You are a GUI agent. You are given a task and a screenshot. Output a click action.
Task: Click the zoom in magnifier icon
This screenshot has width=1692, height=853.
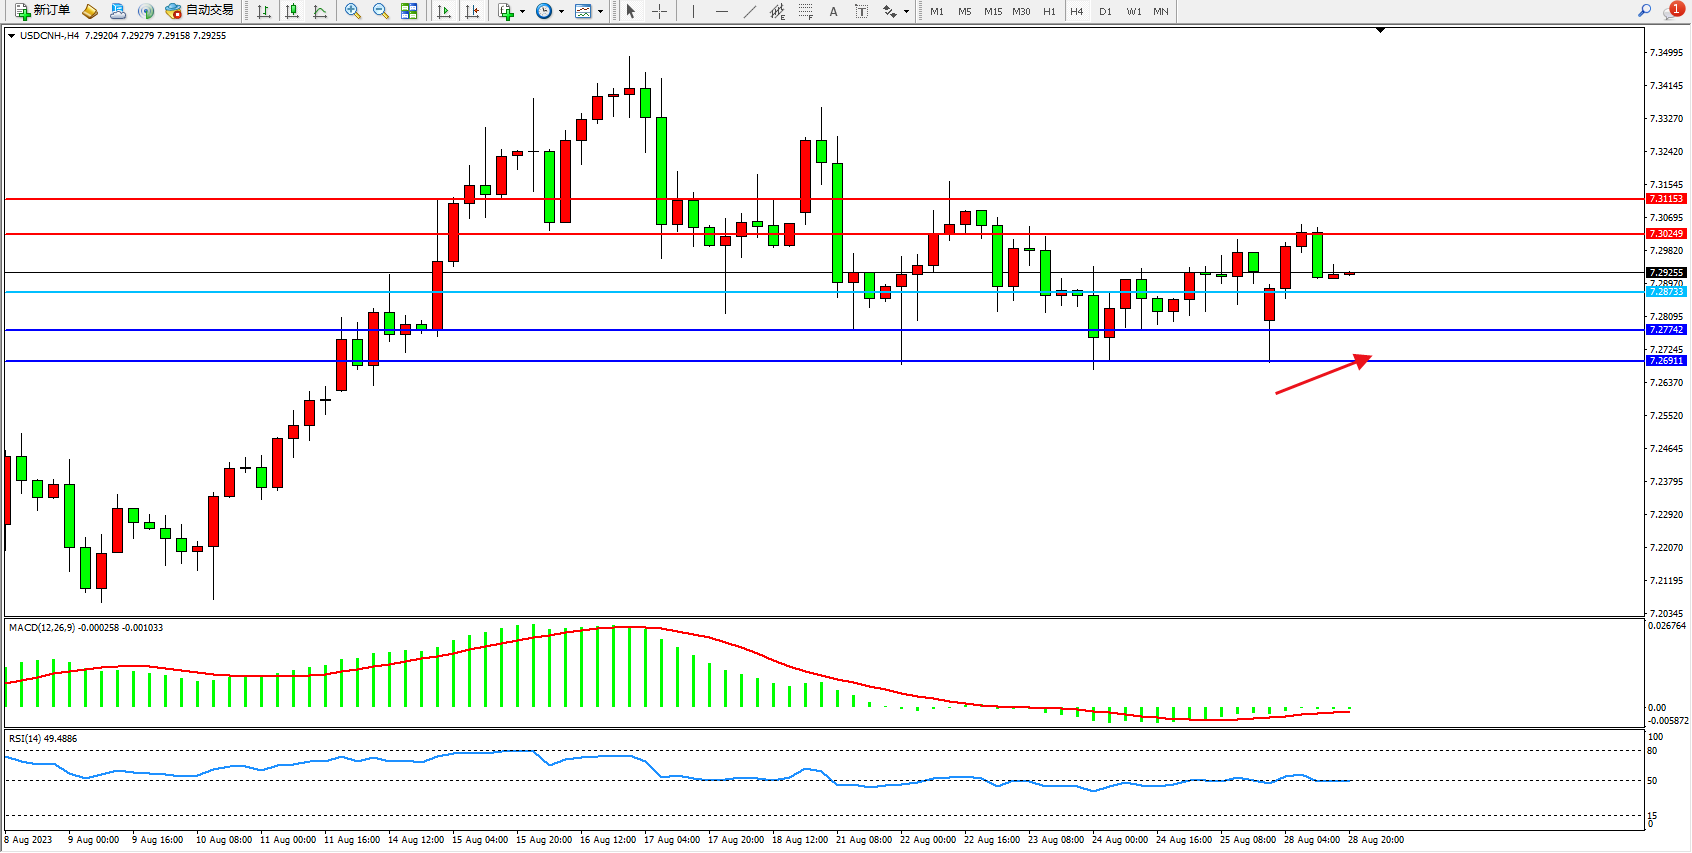352,11
